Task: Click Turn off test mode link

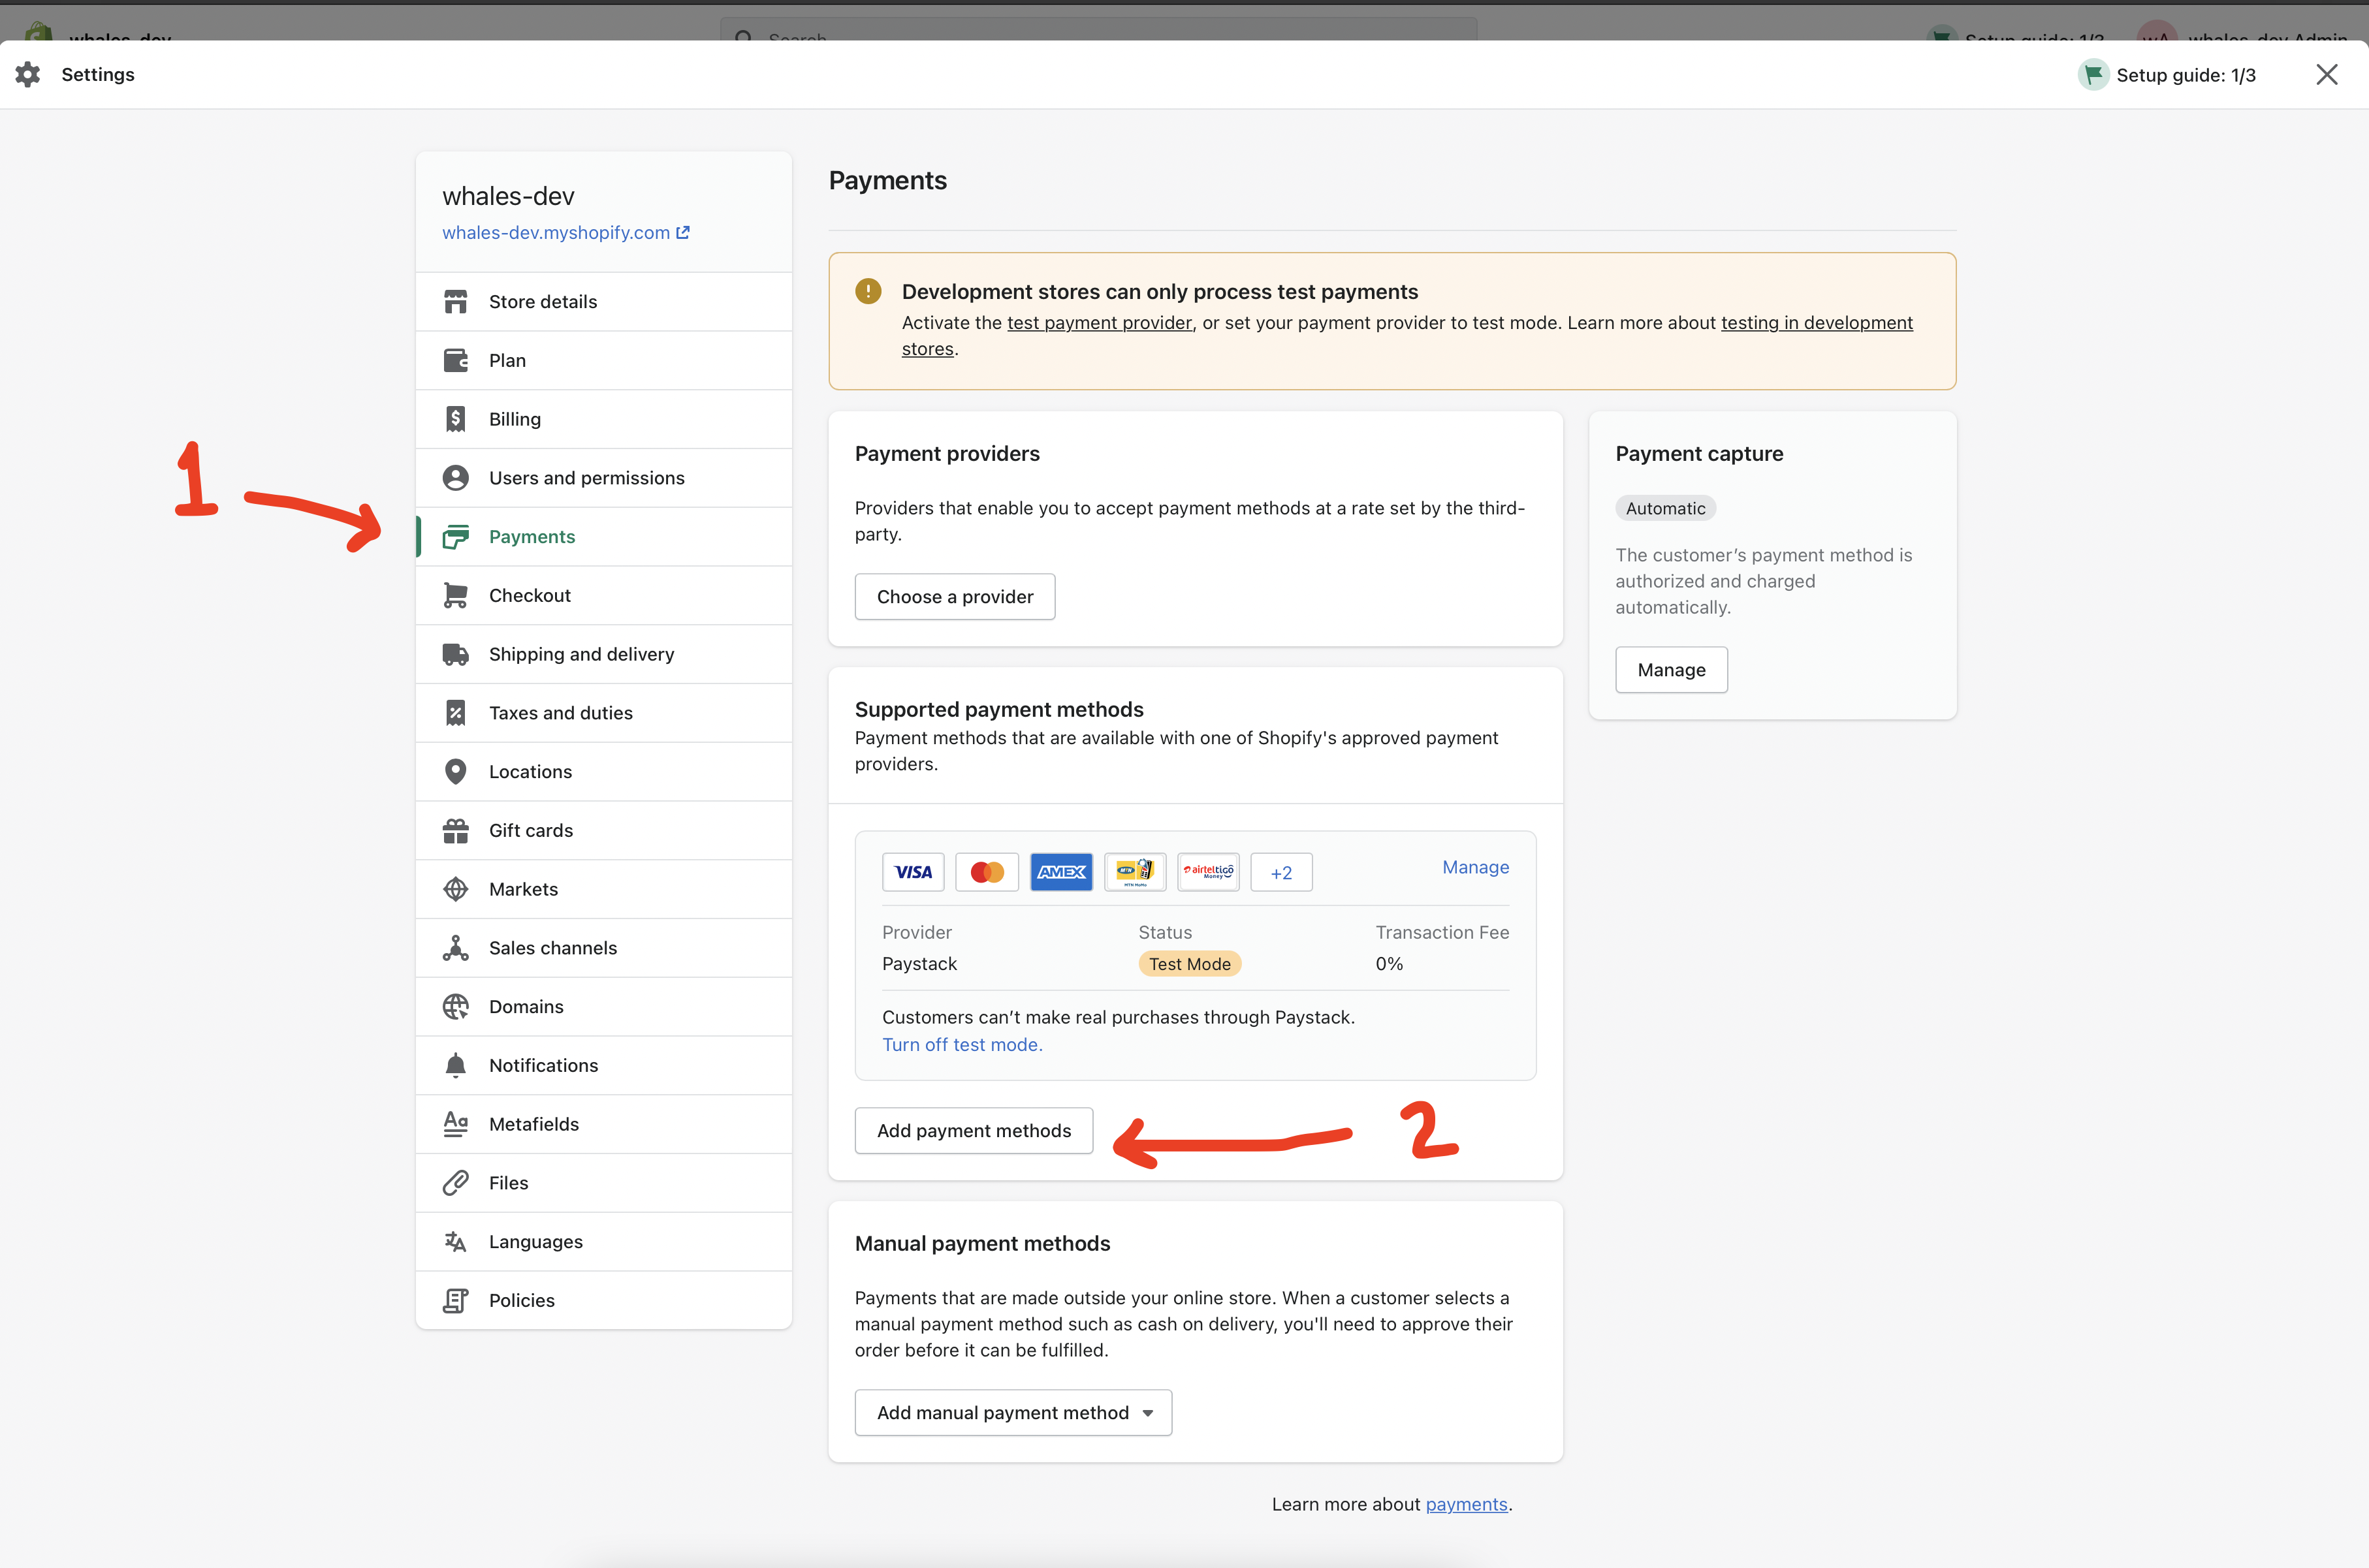Action: [962, 1044]
